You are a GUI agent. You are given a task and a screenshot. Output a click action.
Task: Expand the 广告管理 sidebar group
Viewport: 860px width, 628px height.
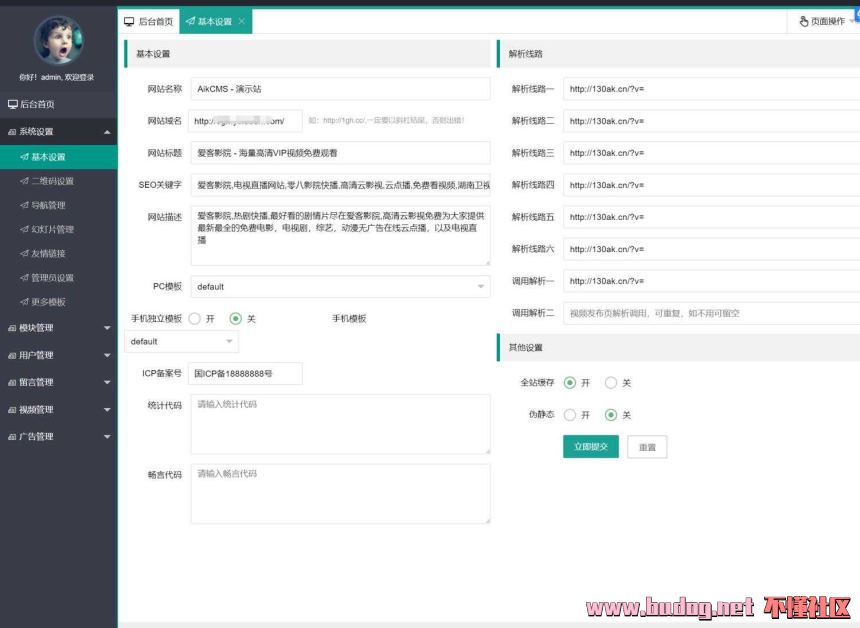[59, 437]
